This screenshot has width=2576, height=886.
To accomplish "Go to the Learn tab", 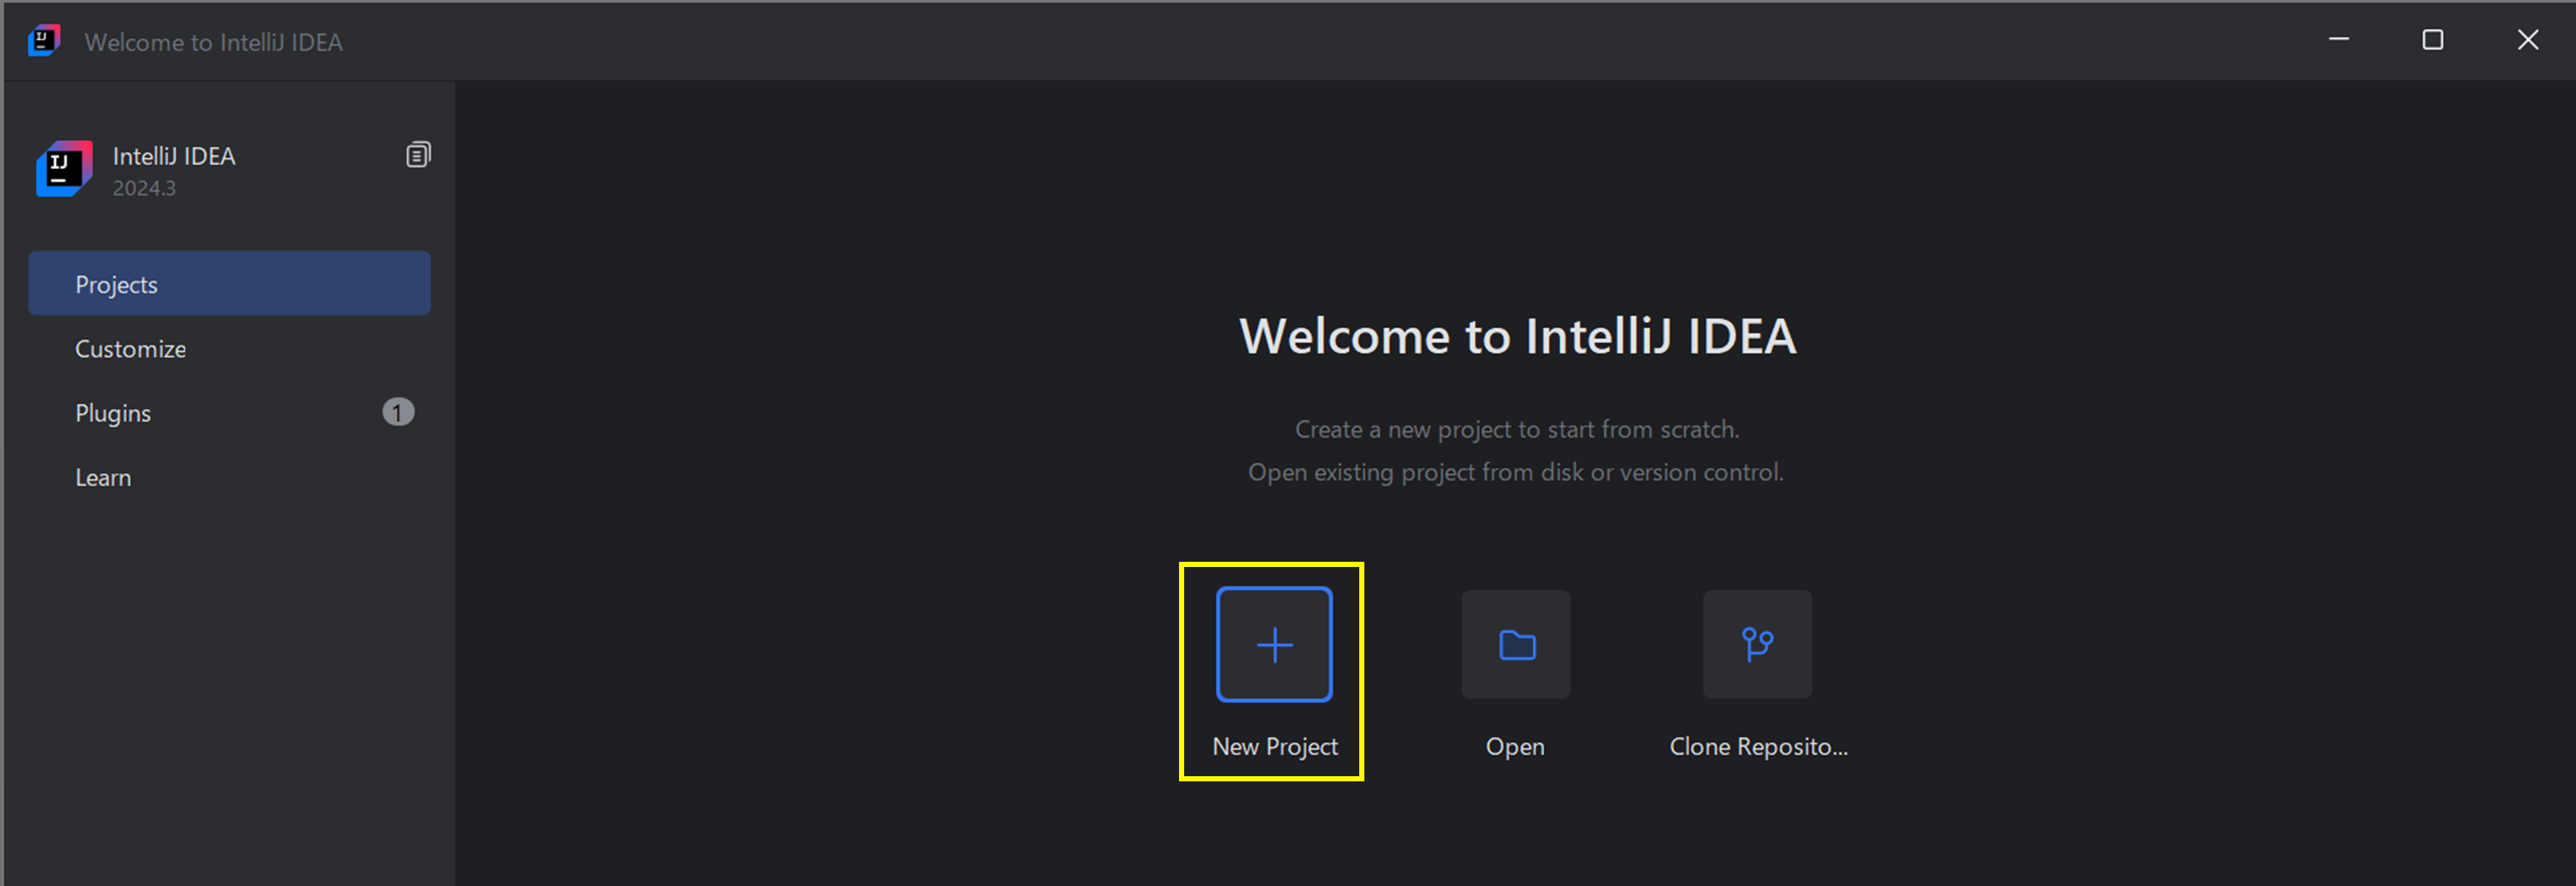I will pos(229,477).
